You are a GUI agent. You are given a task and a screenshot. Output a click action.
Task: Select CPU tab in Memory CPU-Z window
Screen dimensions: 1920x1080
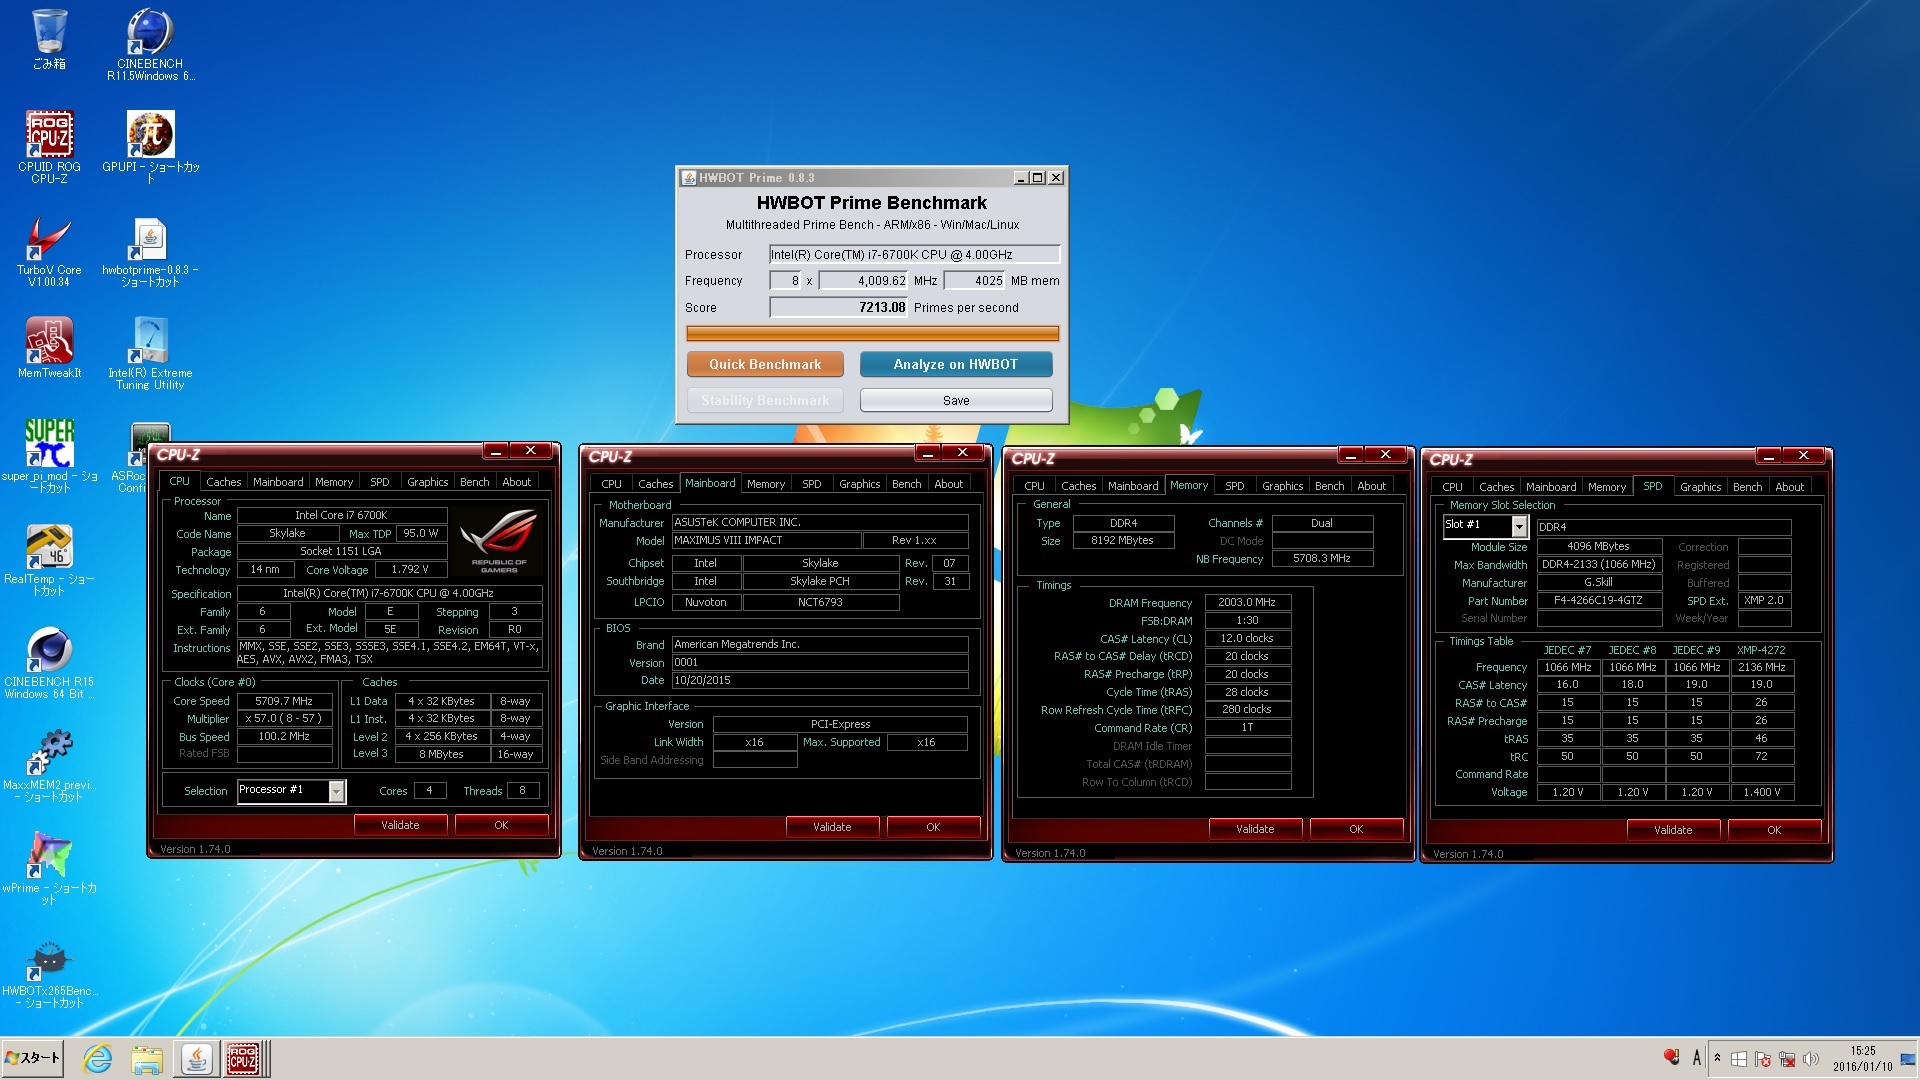pos(1034,486)
